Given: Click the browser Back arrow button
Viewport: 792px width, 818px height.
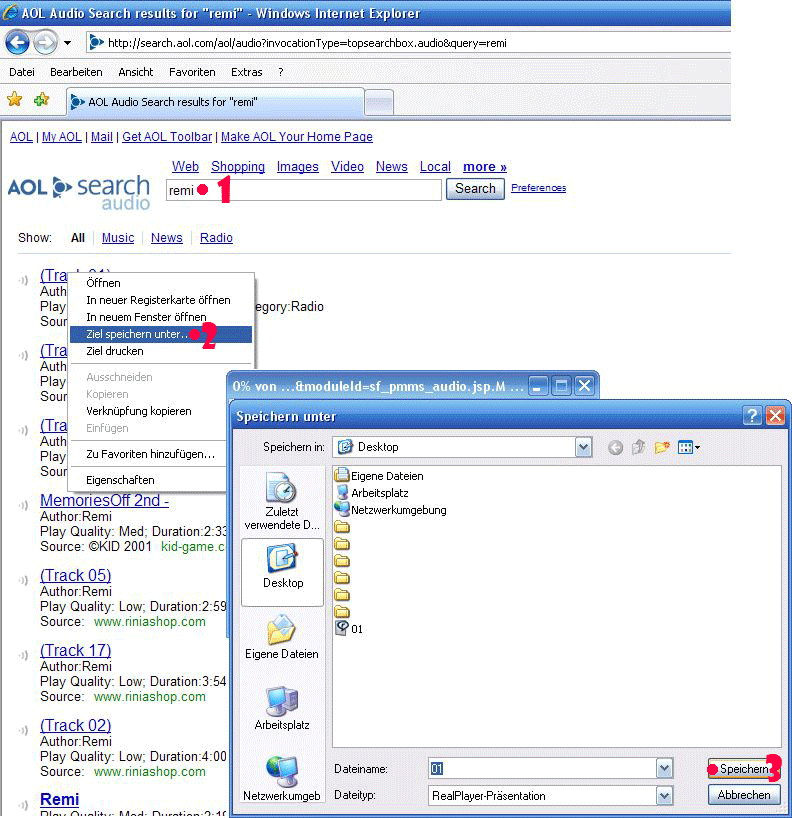Looking at the screenshot, I should [17, 43].
